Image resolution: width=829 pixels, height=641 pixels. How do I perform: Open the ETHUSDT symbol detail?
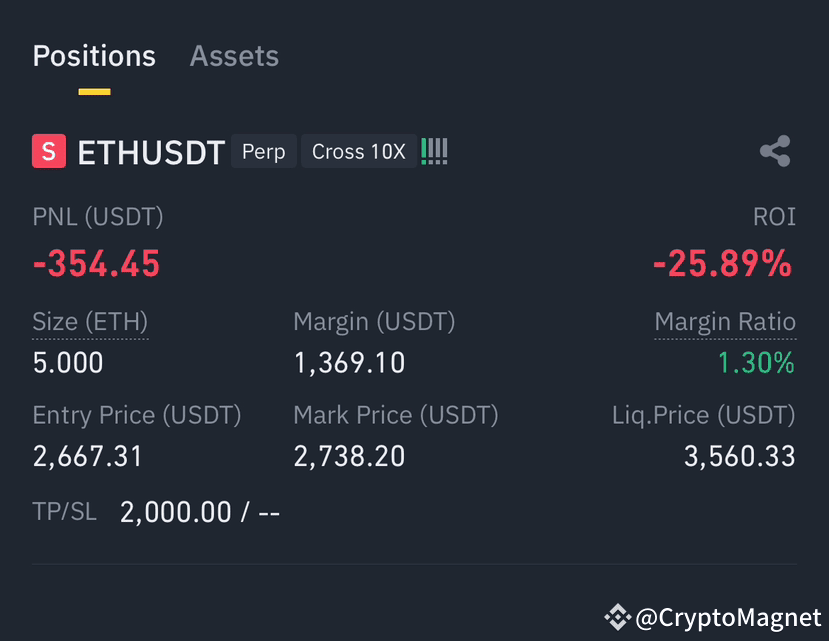(151, 152)
